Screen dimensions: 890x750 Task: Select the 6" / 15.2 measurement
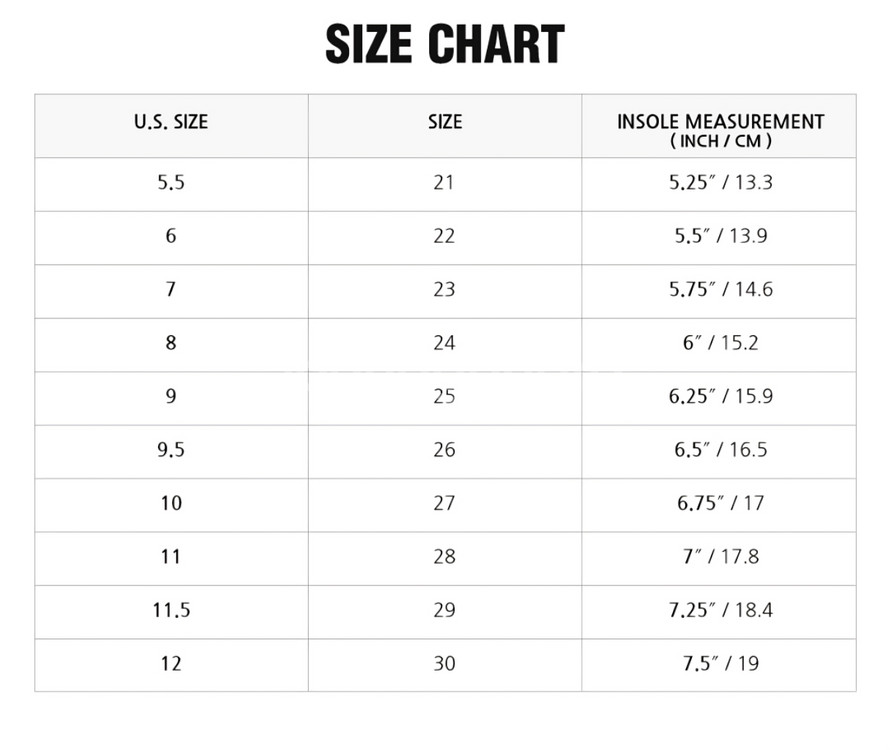tap(720, 342)
